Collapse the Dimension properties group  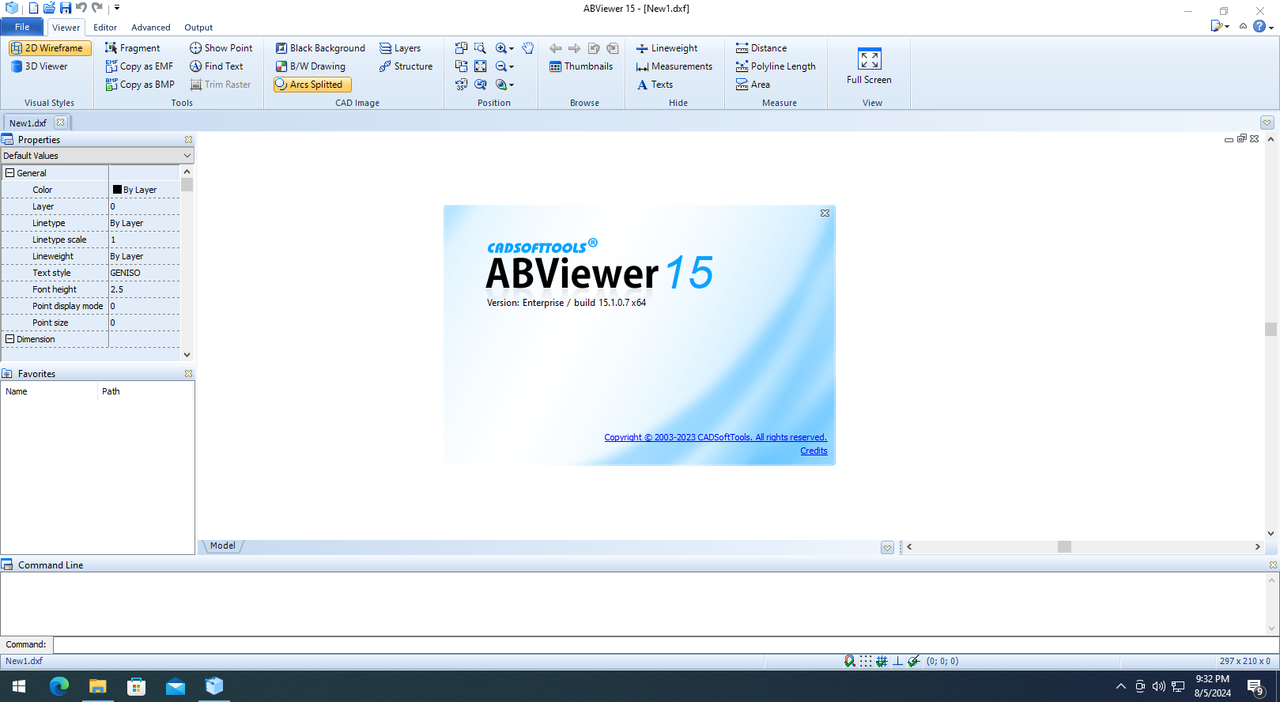pyautogui.click(x=10, y=339)
